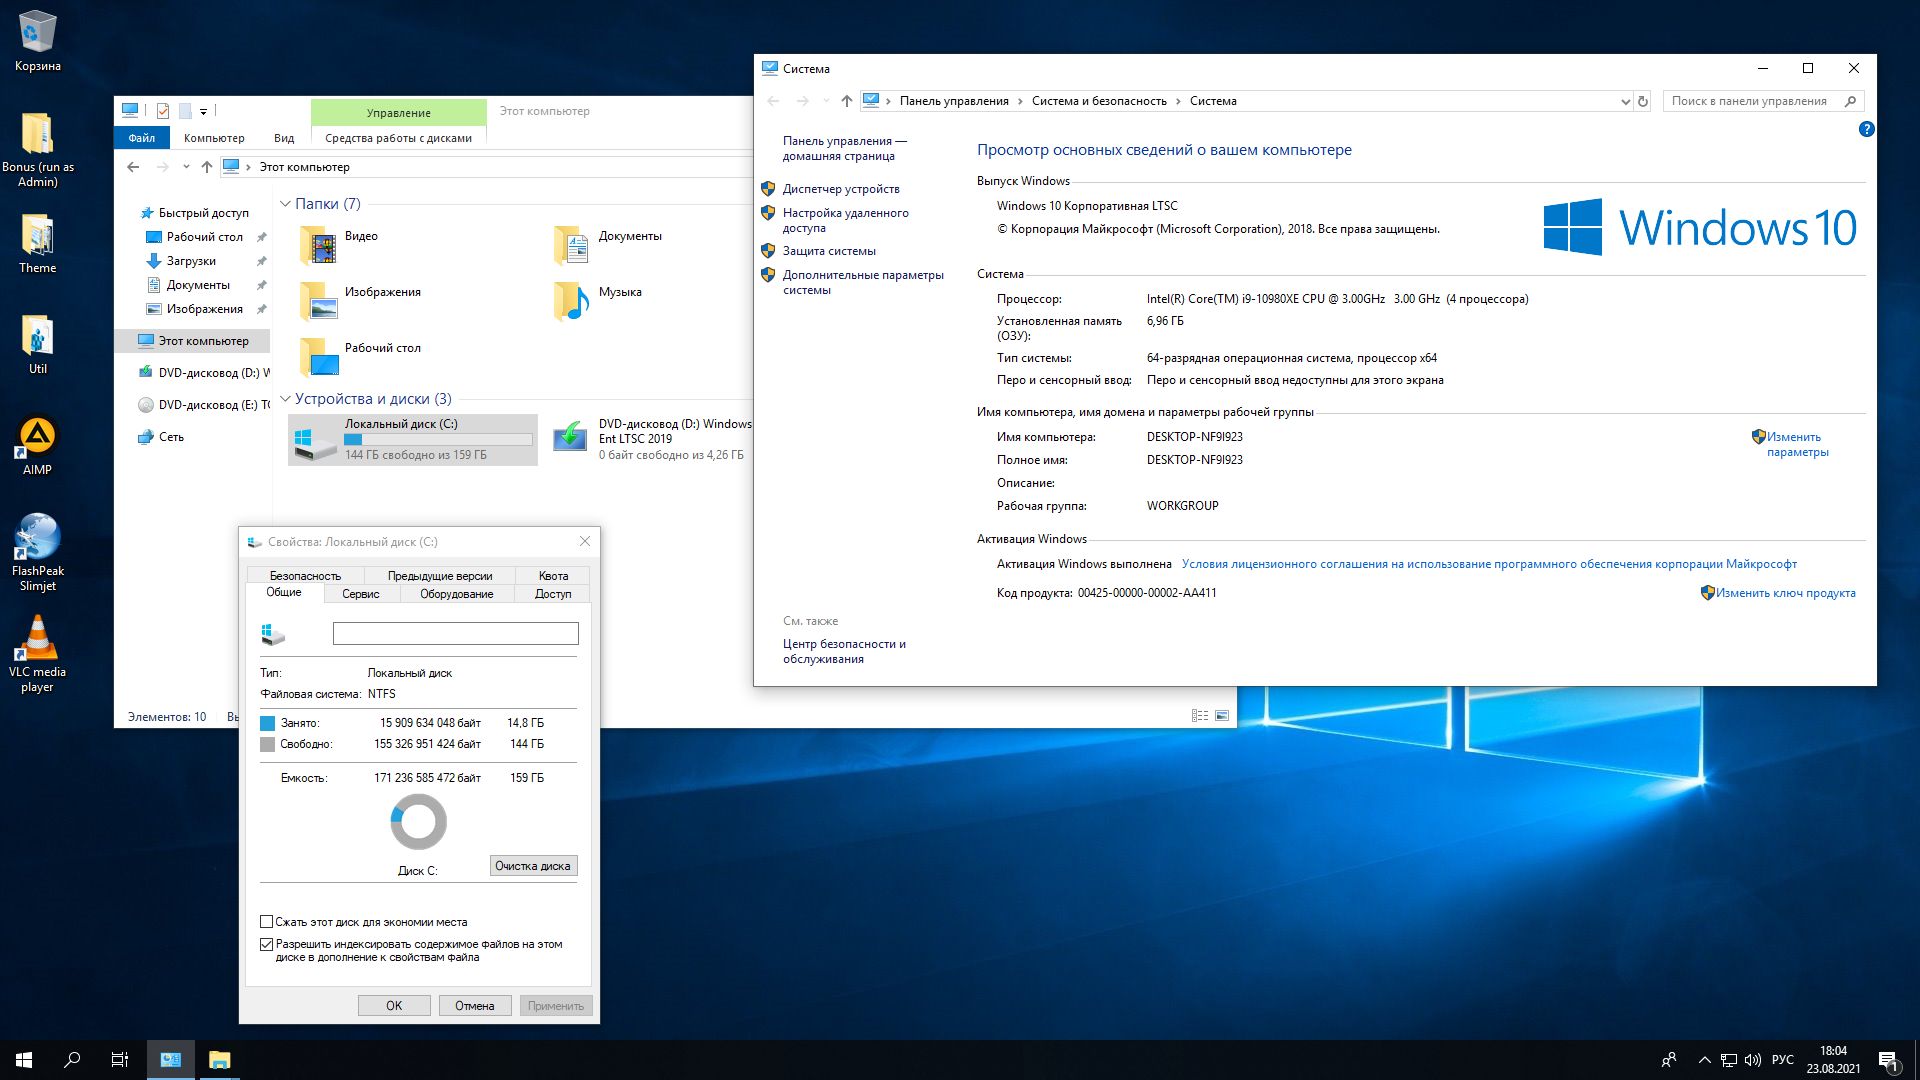Click the Disk Cleanup button
1920x1080 pixels.
pyautogui.click(x=533, y=866)
